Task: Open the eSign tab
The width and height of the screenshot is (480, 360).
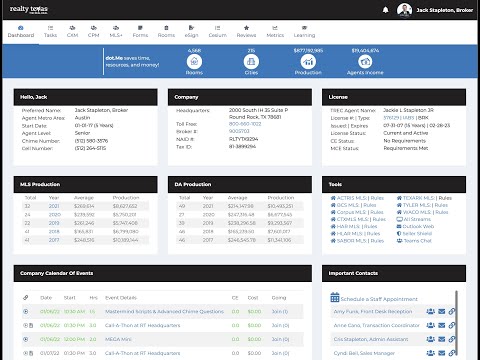Action: click(191, 32)
